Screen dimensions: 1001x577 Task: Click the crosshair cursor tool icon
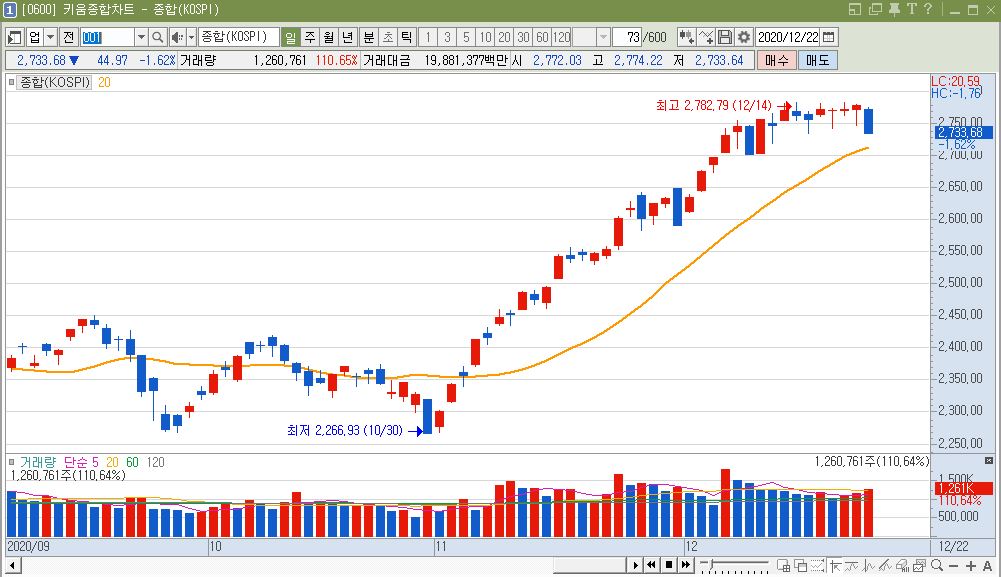[x=834, y=566]
